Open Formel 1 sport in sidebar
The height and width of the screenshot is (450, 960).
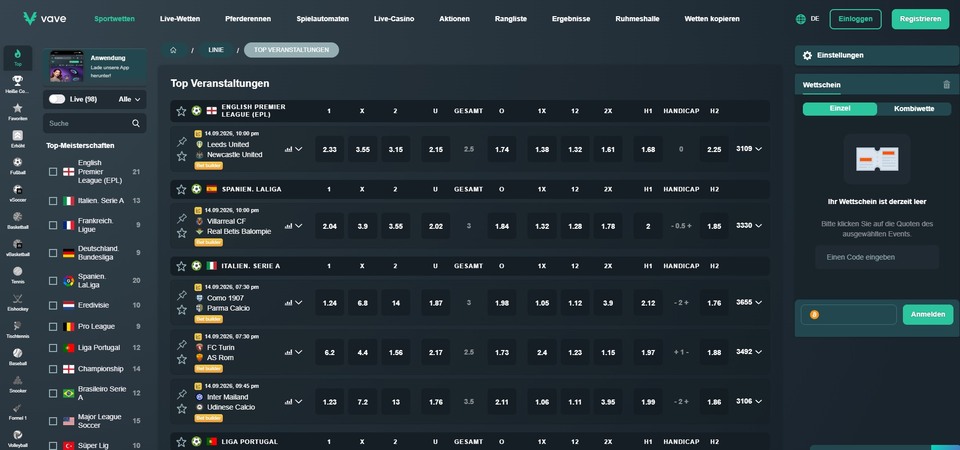point(18,411)
